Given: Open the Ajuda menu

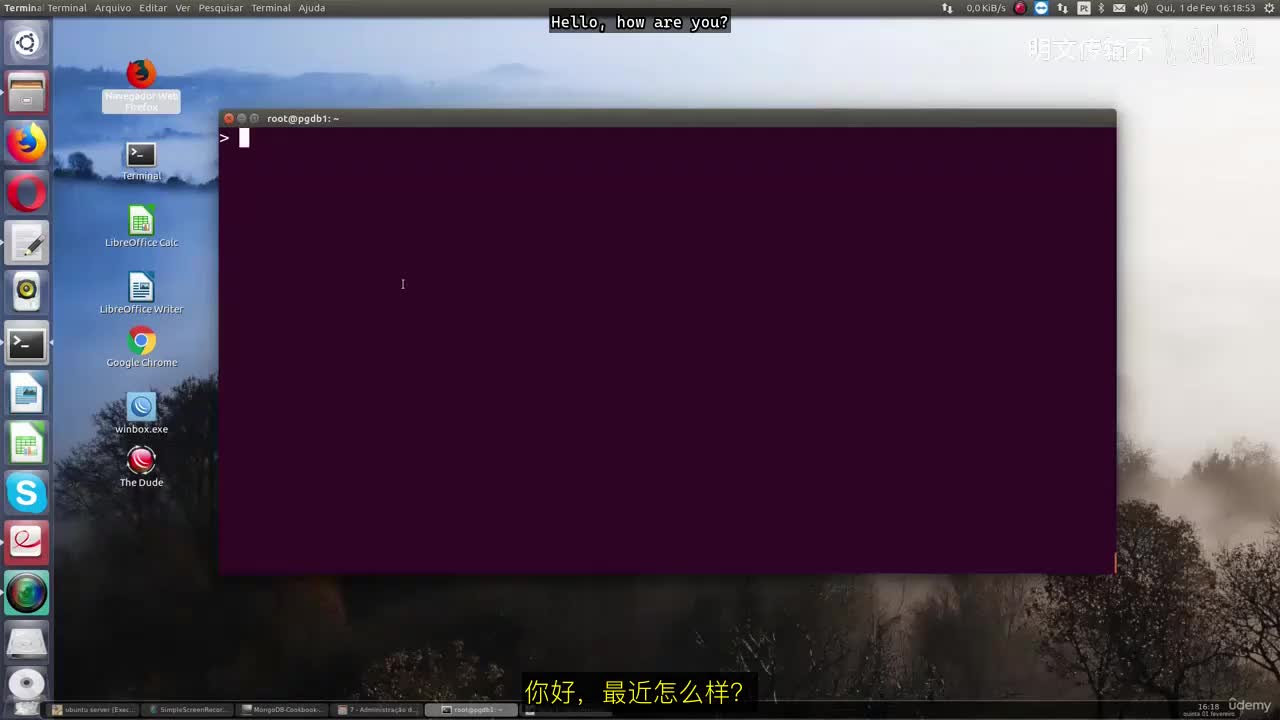Looking at the screenshot, I should click(x=312, y=8).
